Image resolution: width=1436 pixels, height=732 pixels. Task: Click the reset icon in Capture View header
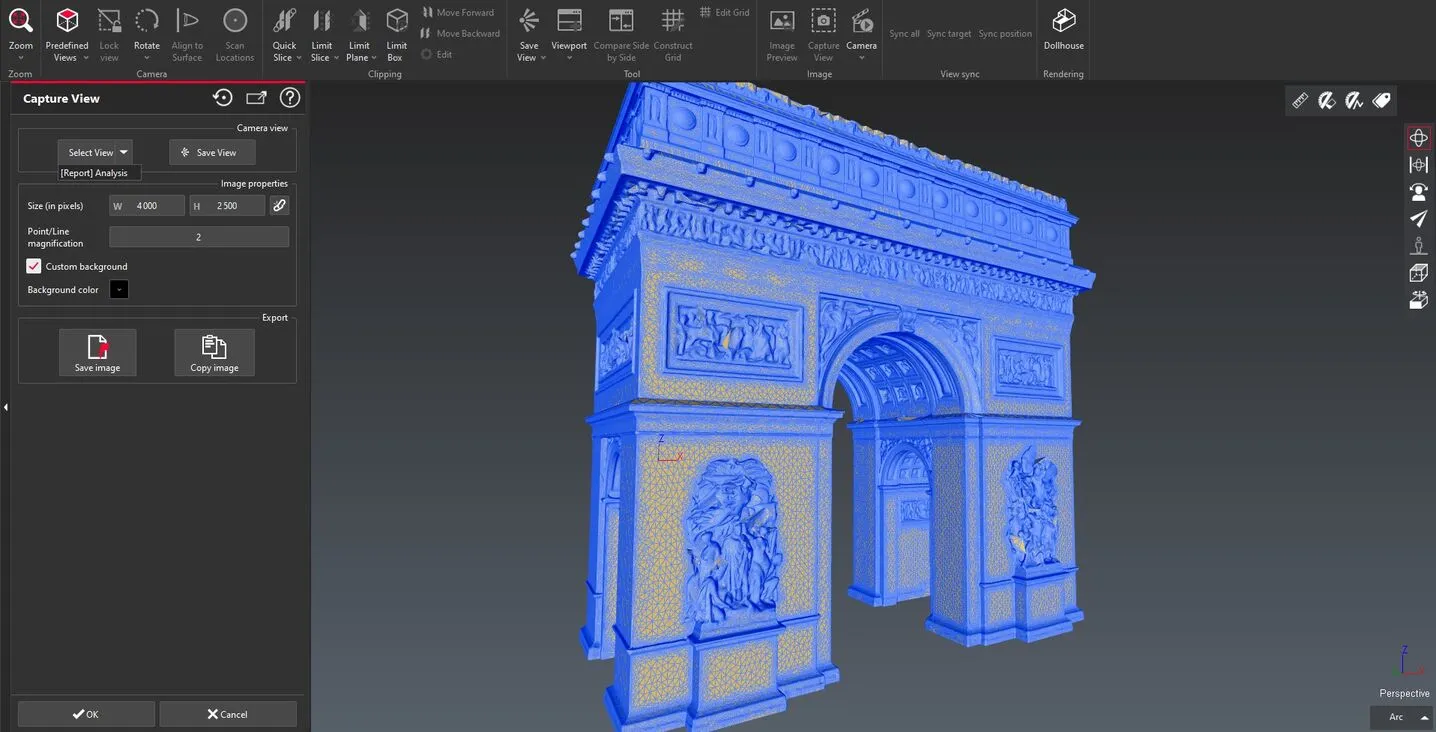coord(222,98)
